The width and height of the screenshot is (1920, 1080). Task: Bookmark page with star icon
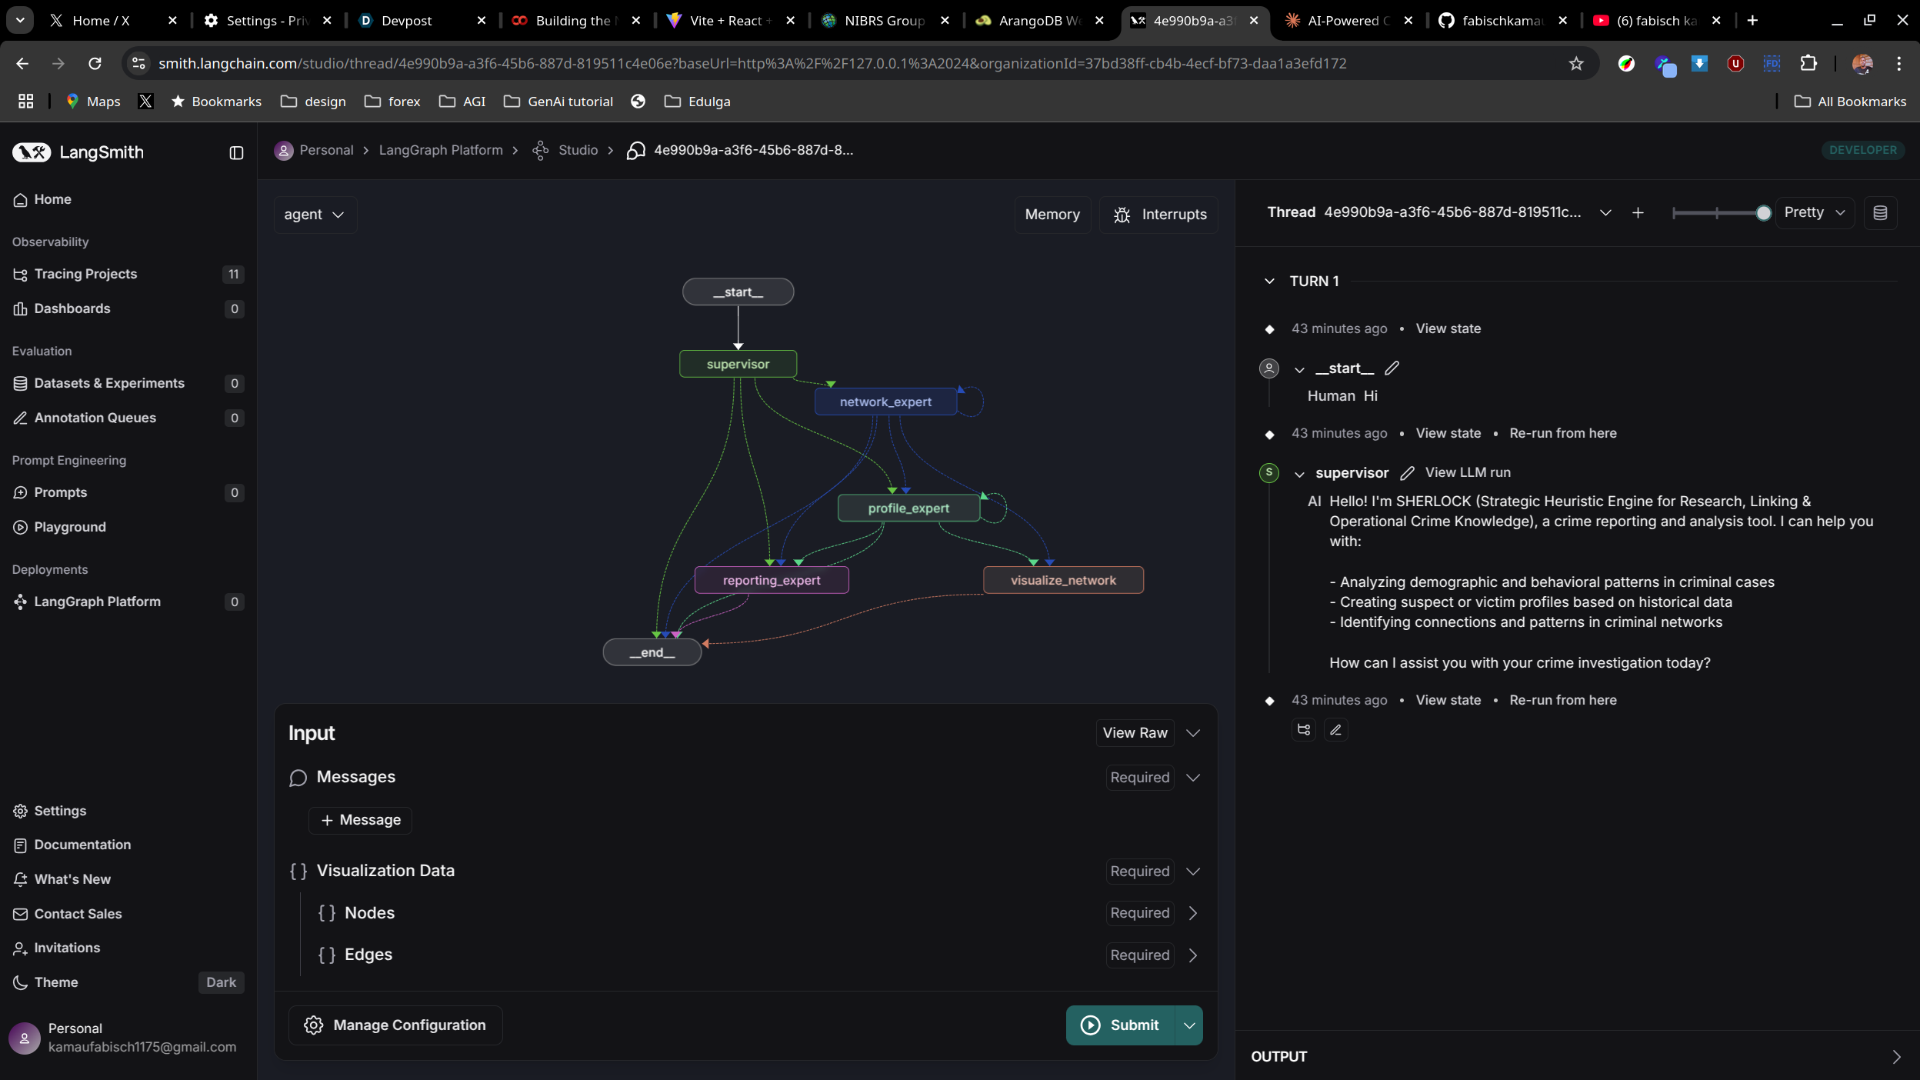coord(1576,64)
